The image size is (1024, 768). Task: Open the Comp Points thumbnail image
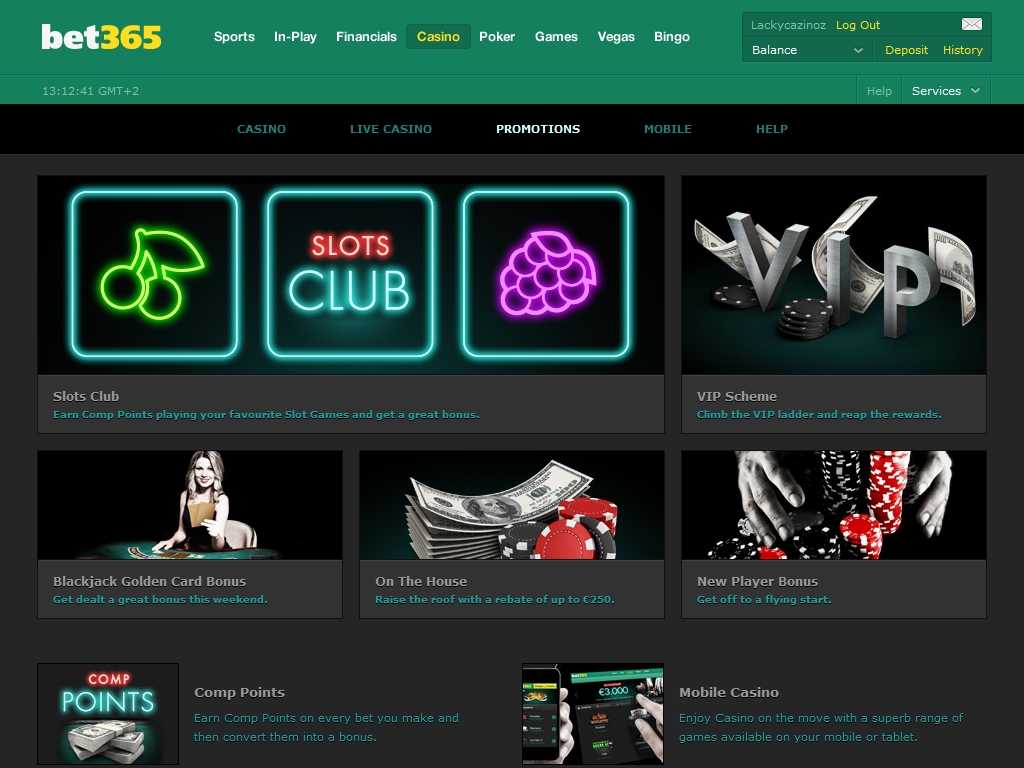(108, 714)
